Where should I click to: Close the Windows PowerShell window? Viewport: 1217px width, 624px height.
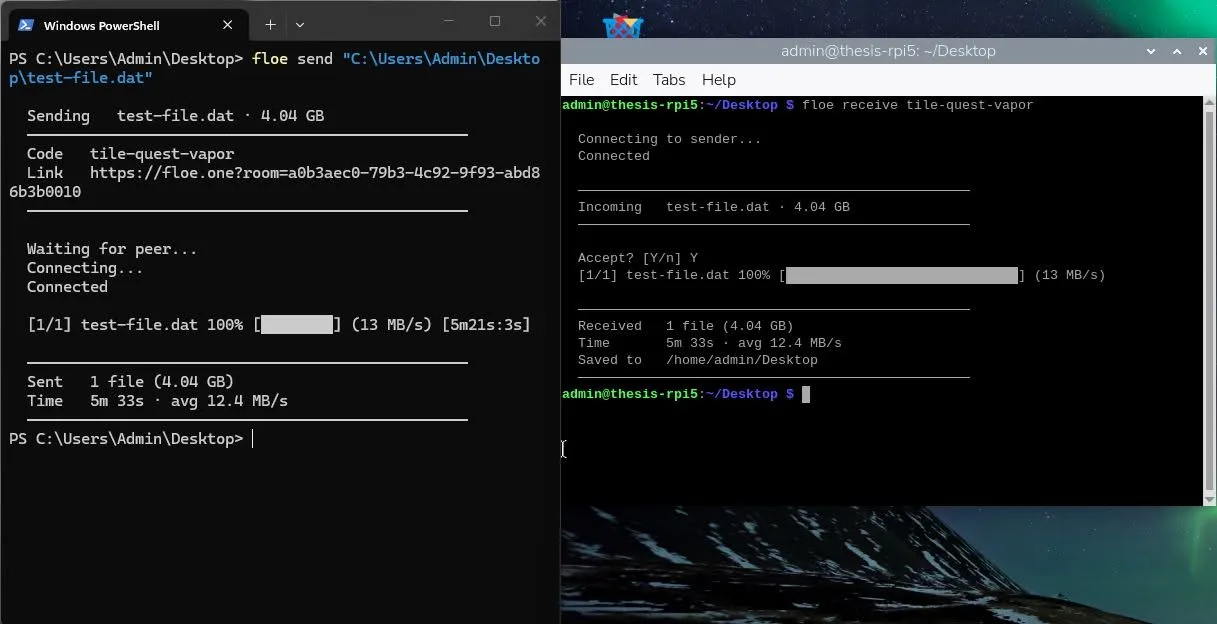click(x=541, y=21)
